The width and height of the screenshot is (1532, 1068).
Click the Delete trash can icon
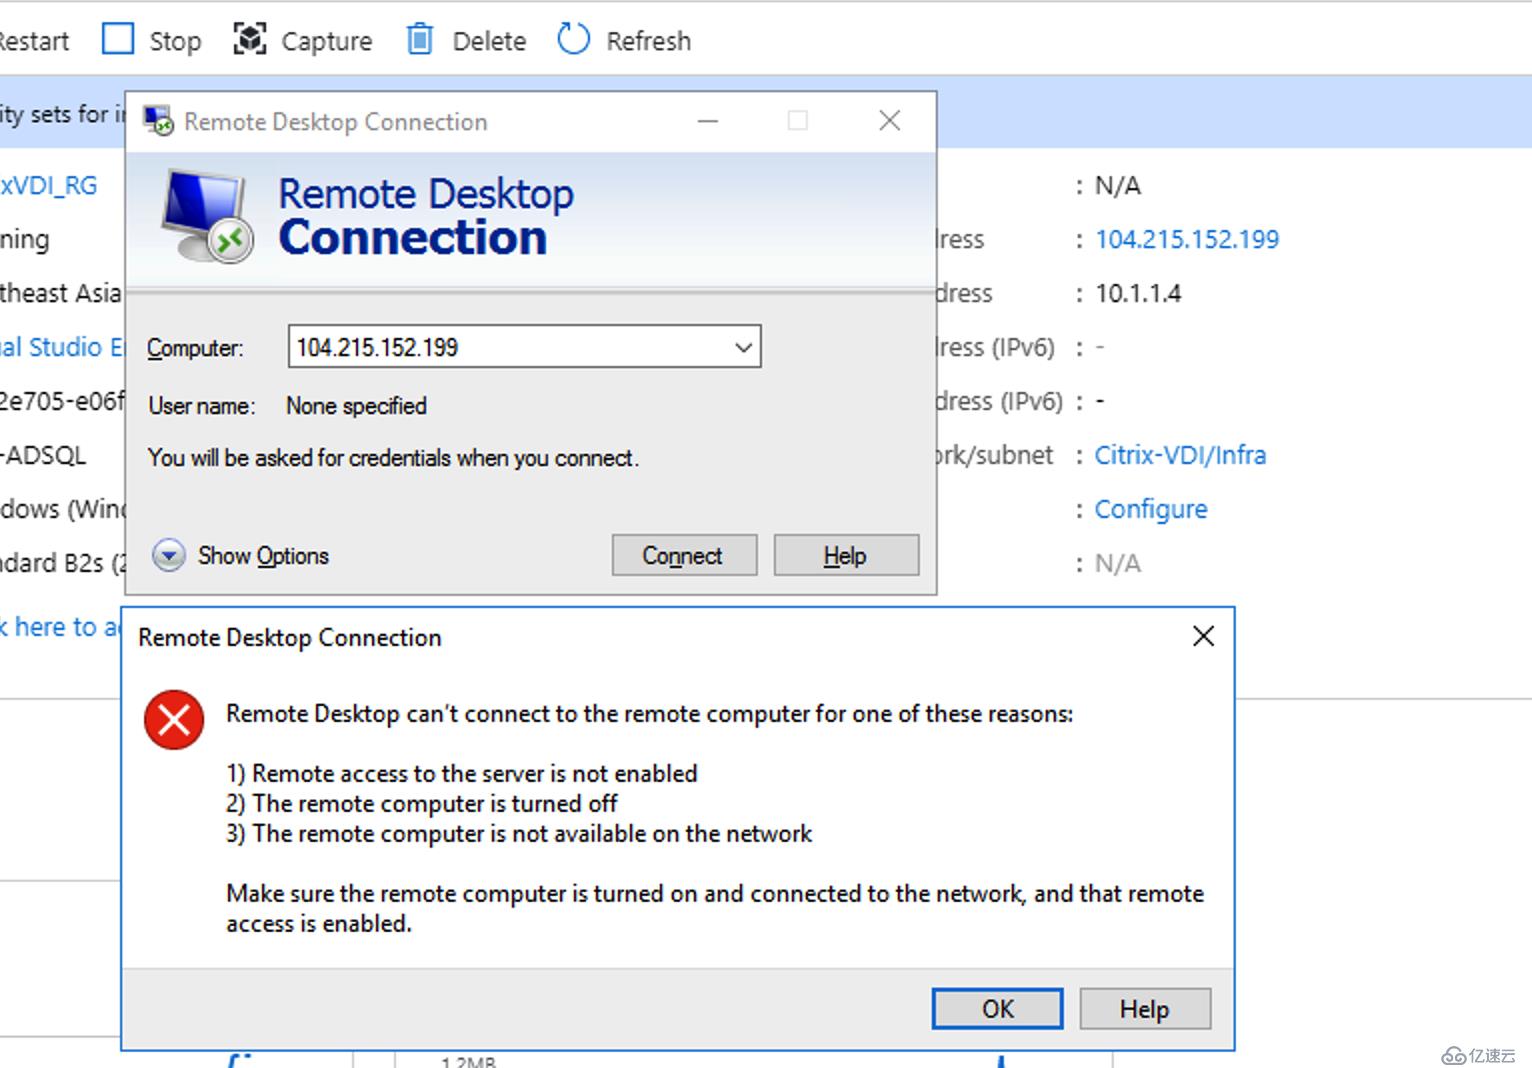click(420, 39)
